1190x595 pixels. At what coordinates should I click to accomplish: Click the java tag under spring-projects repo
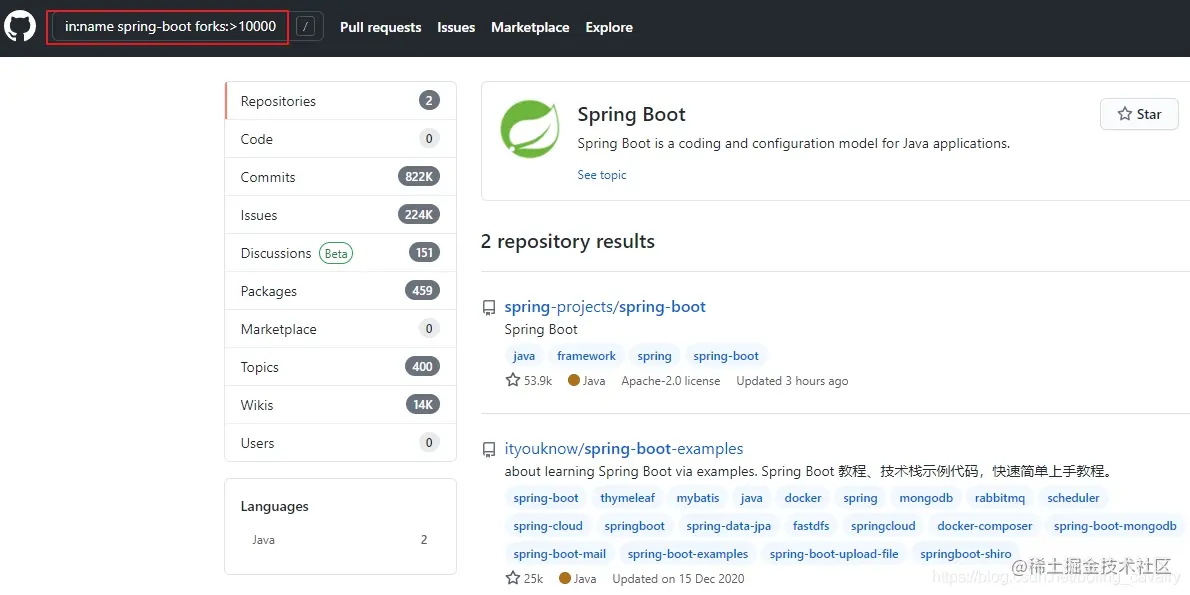click(x=524, y=356)
